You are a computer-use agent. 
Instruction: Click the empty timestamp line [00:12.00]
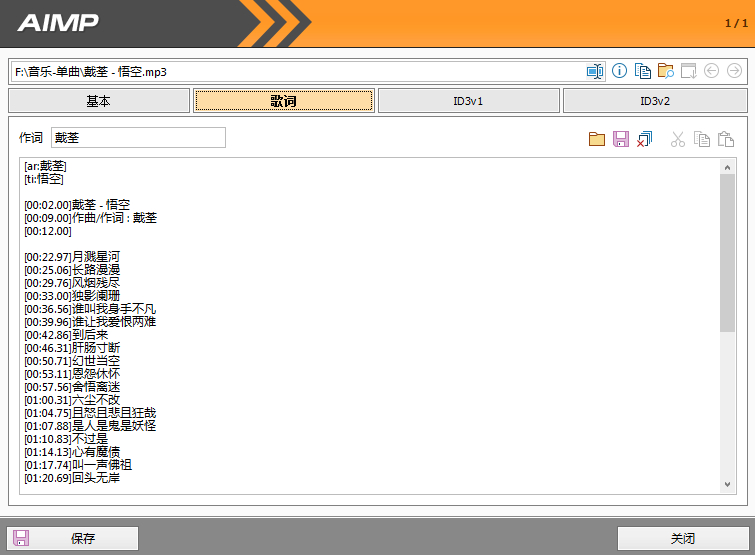[48, 231]
